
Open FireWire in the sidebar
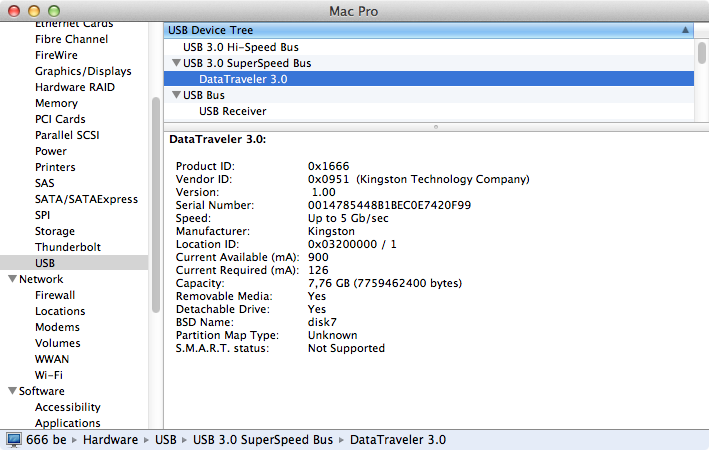(x=56, y=55)
